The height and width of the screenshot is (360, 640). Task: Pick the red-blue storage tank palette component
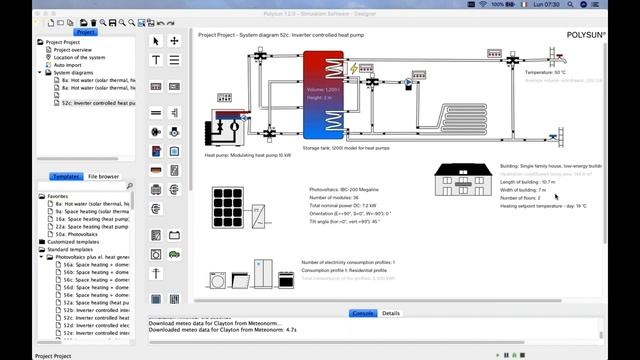156,151
